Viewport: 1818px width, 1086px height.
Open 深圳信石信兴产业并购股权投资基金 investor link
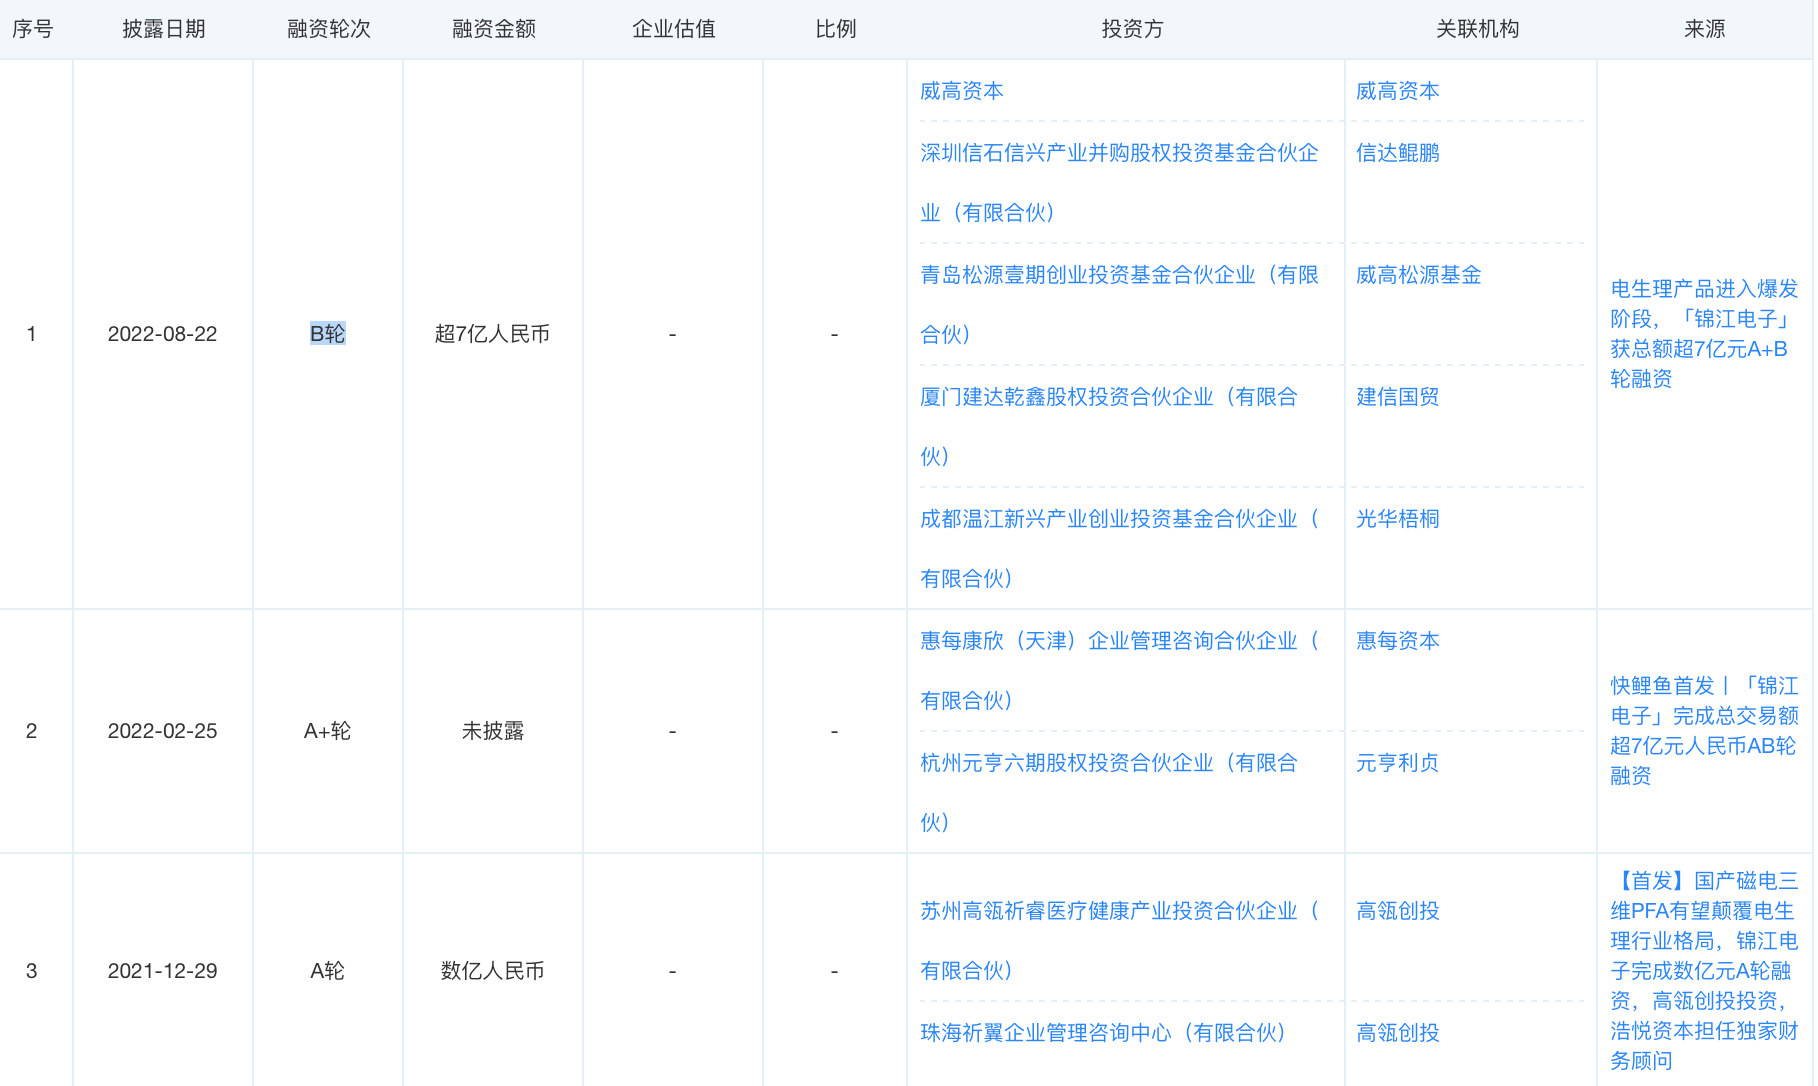[1119, 183]
